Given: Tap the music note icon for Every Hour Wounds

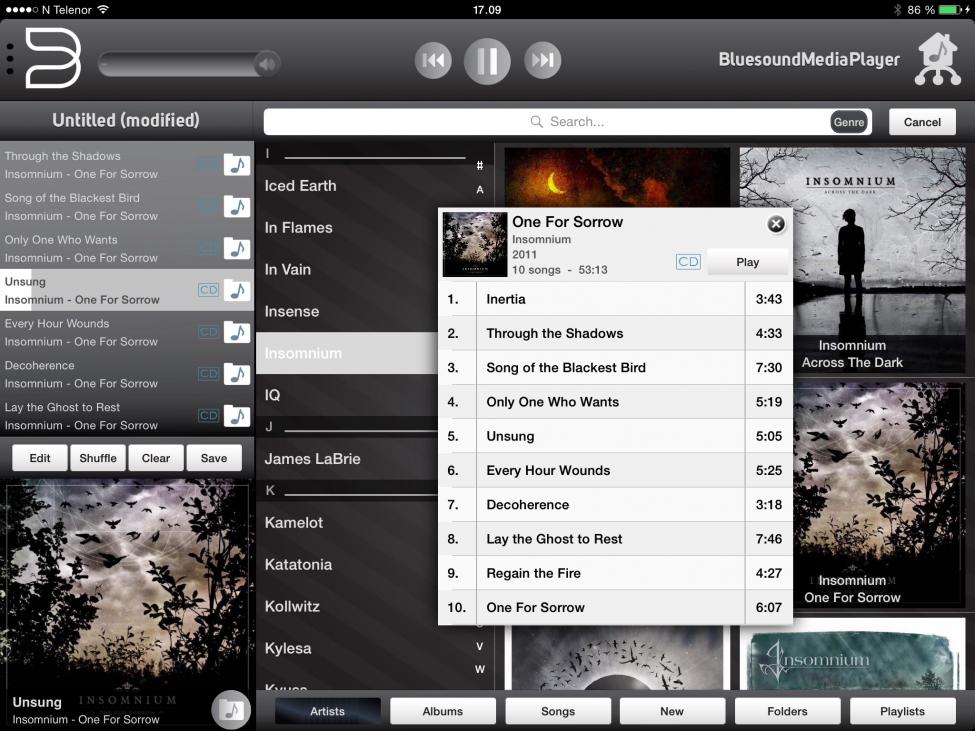Looking at the screenshot, I should 237,333.
